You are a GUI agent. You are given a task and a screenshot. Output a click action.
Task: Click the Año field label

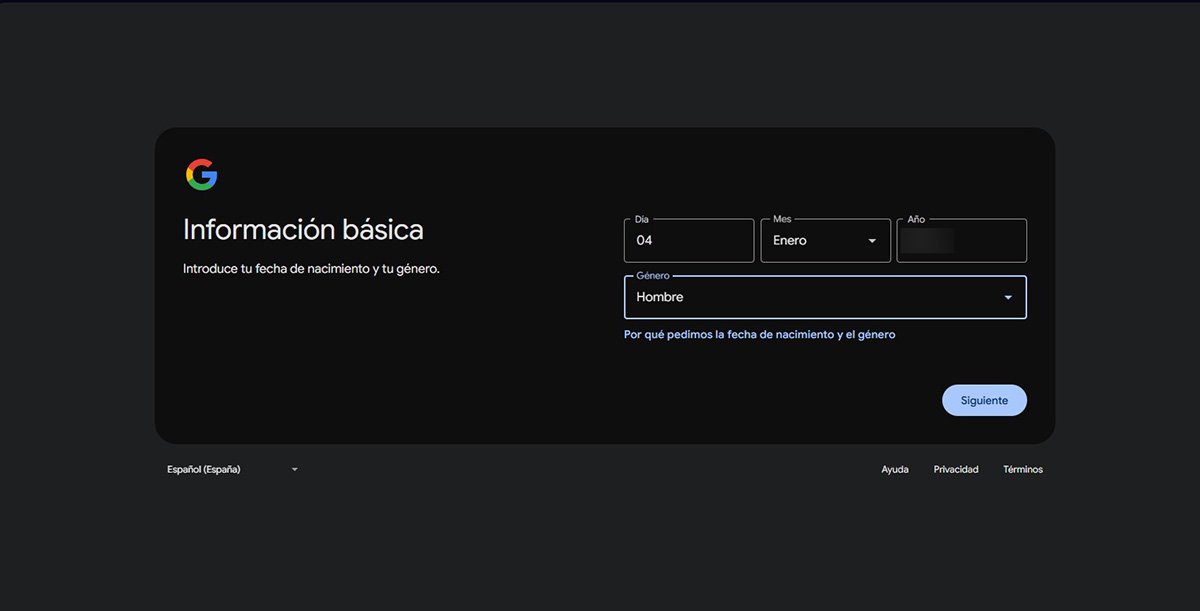point(915,219)
